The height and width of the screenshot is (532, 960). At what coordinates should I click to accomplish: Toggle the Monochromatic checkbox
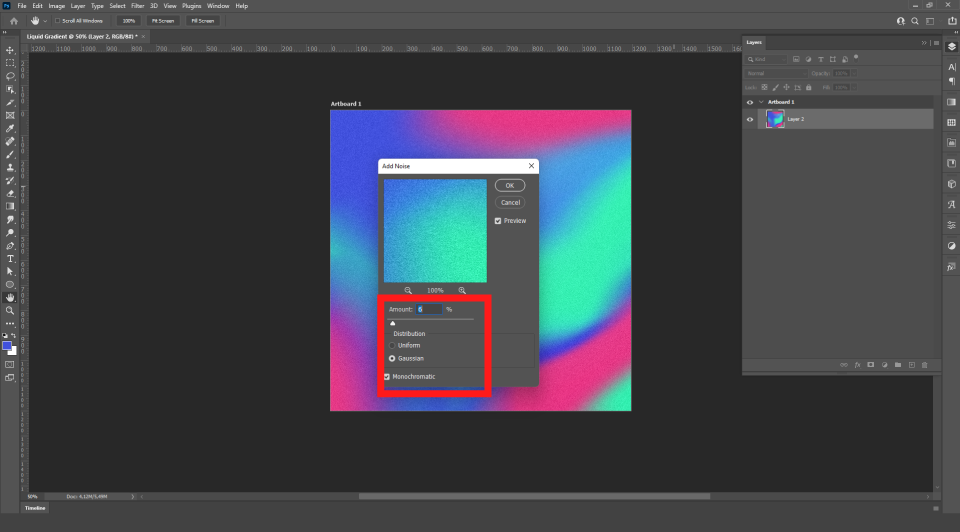click(x=387, y=377)
